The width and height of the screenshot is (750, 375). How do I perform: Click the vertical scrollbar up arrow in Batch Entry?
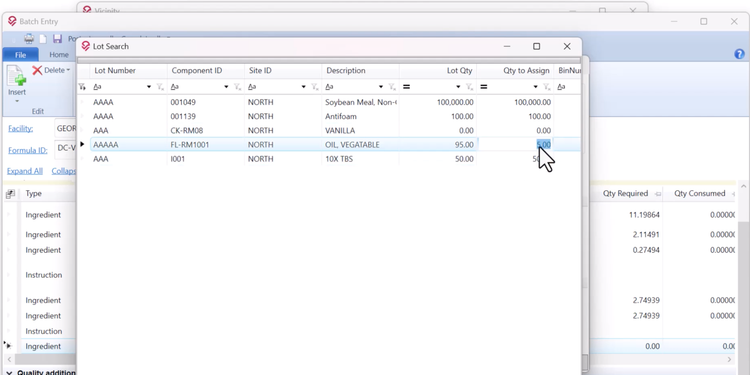pos(743,186)
